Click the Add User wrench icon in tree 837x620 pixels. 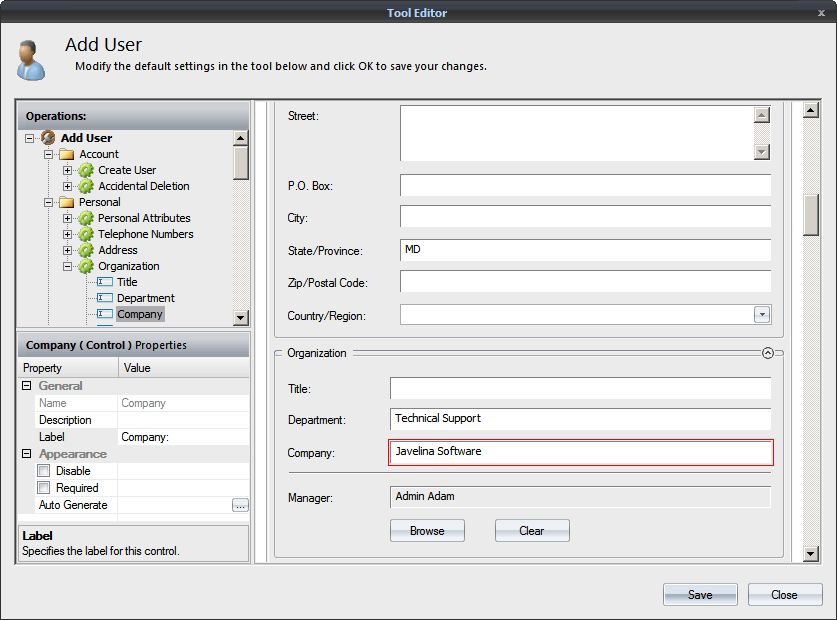click(x=48, y=137)
